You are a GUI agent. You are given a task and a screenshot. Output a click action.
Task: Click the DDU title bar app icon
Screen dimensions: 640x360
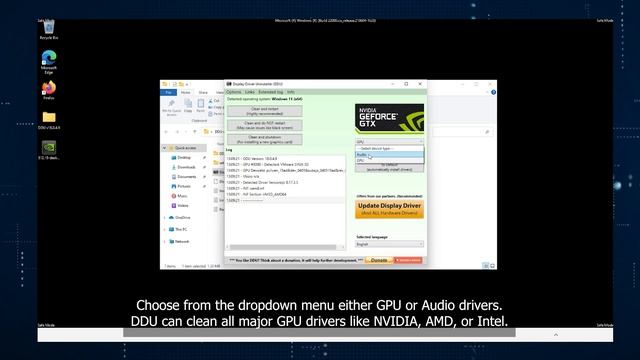229,84
